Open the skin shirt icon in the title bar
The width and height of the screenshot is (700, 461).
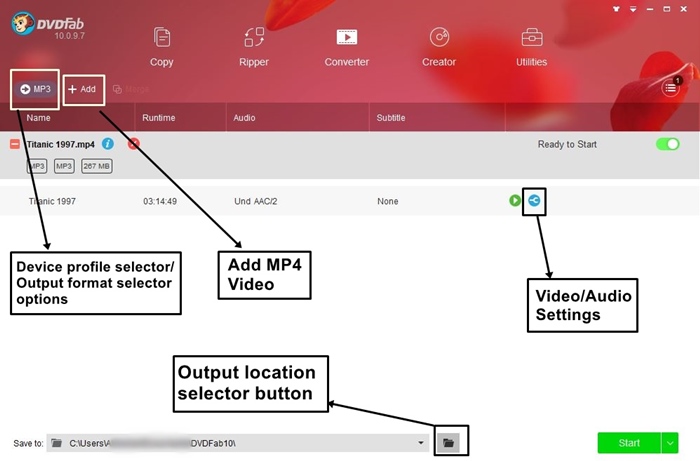pos(617,9)
